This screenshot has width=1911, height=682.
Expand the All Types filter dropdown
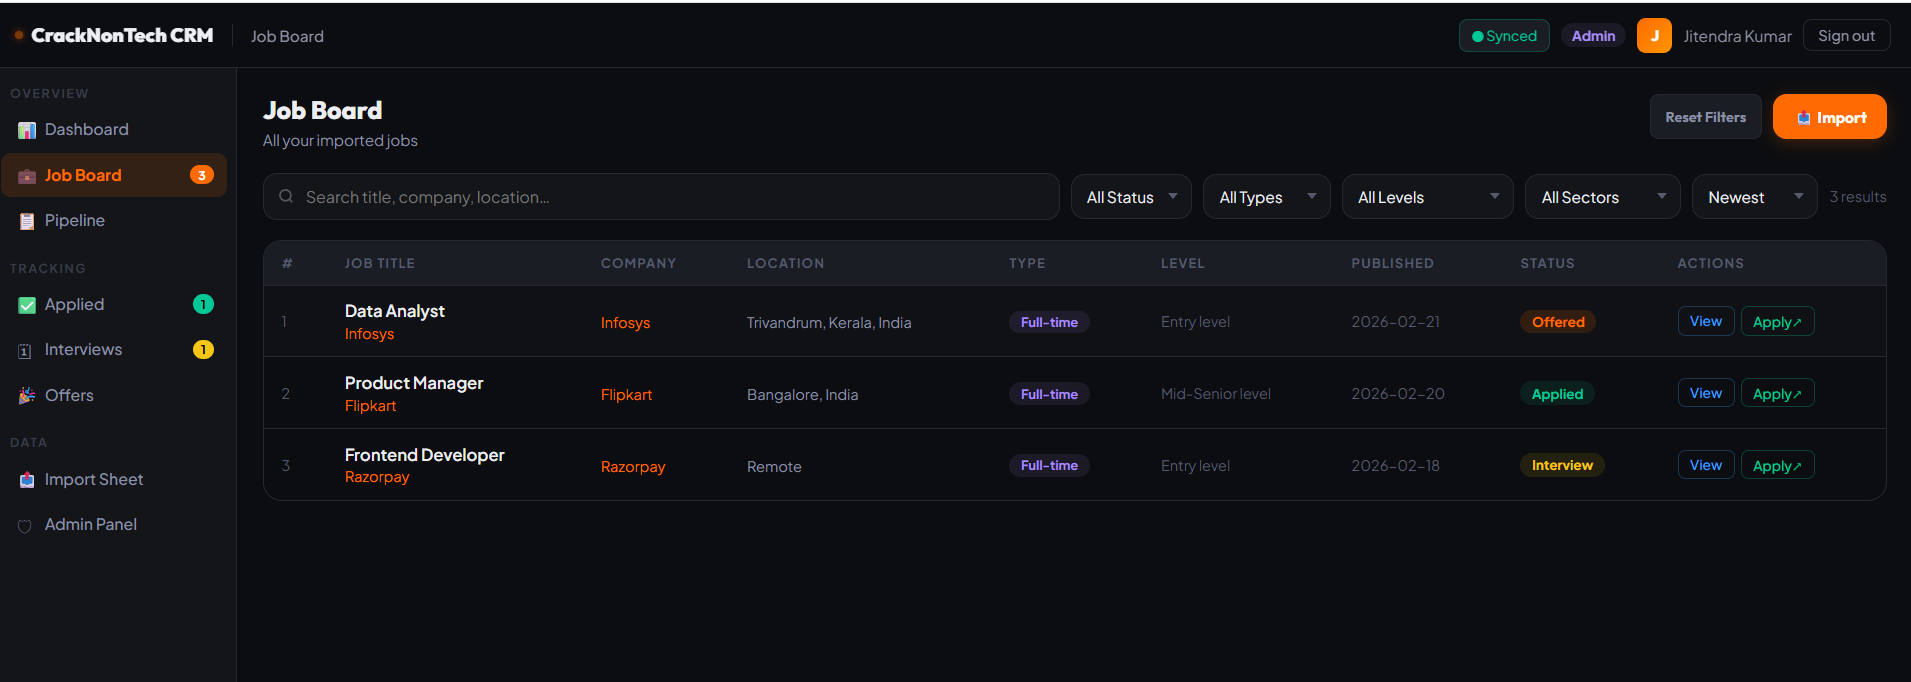click(1266, 197)
